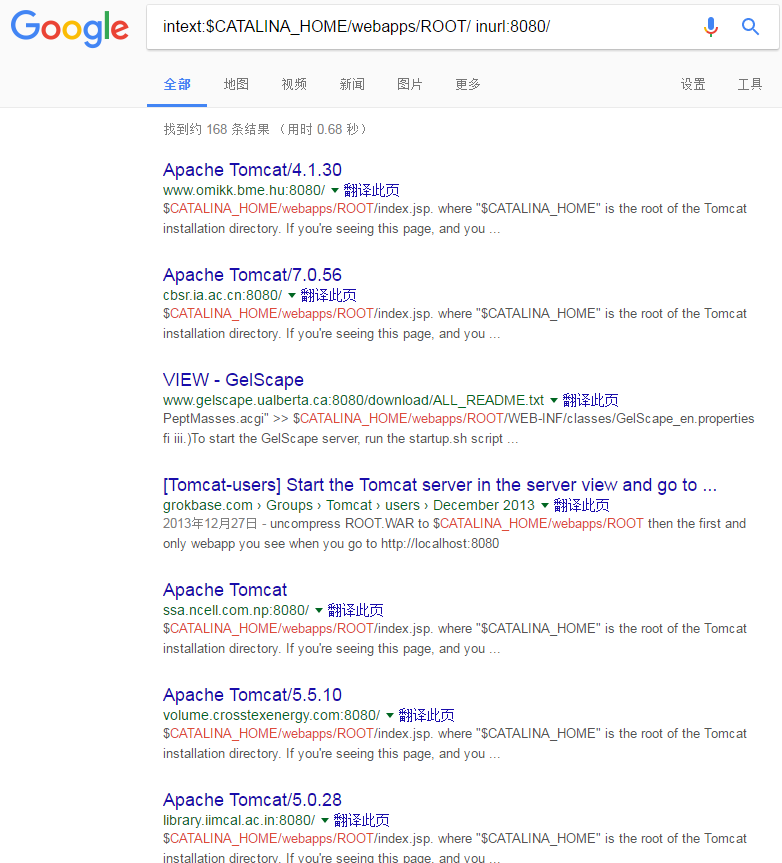
Task: Select the 全部 results tab
Action: pos(177,84)
